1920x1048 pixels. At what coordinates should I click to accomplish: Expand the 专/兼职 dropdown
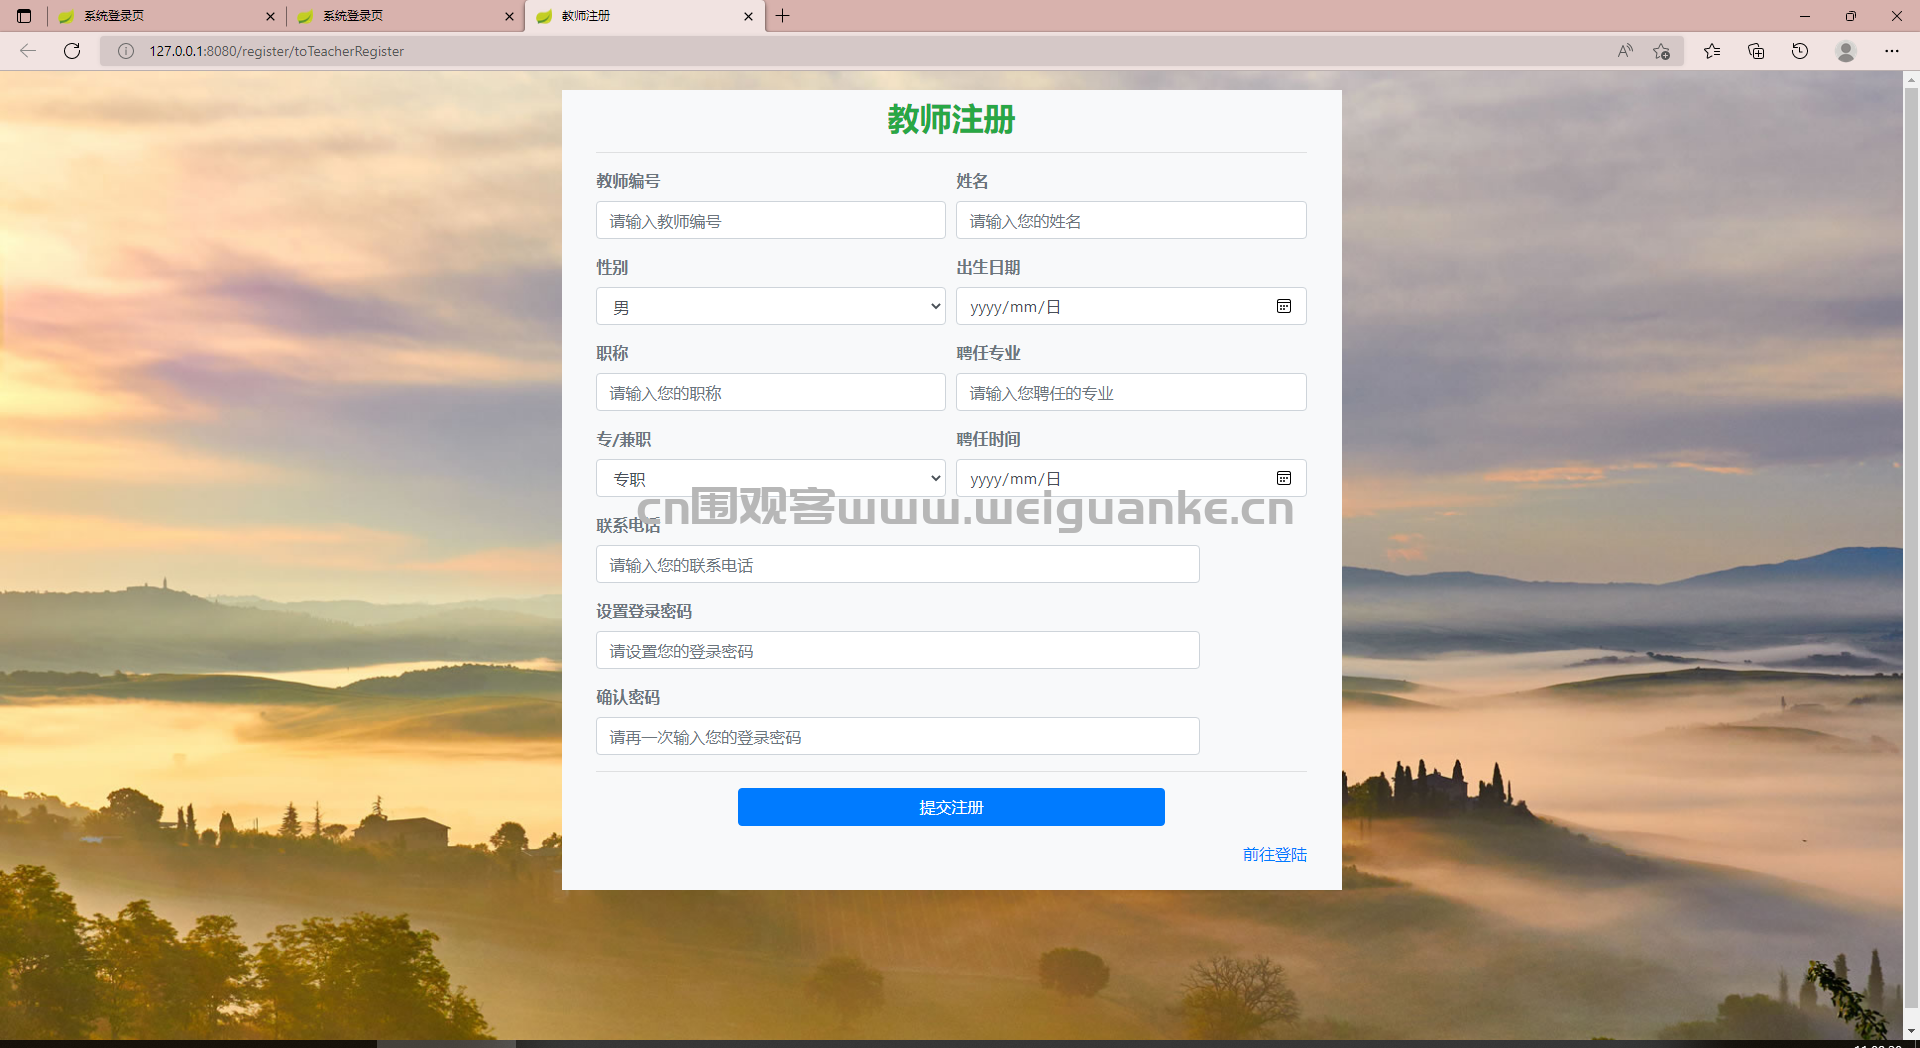click(771, 478)
